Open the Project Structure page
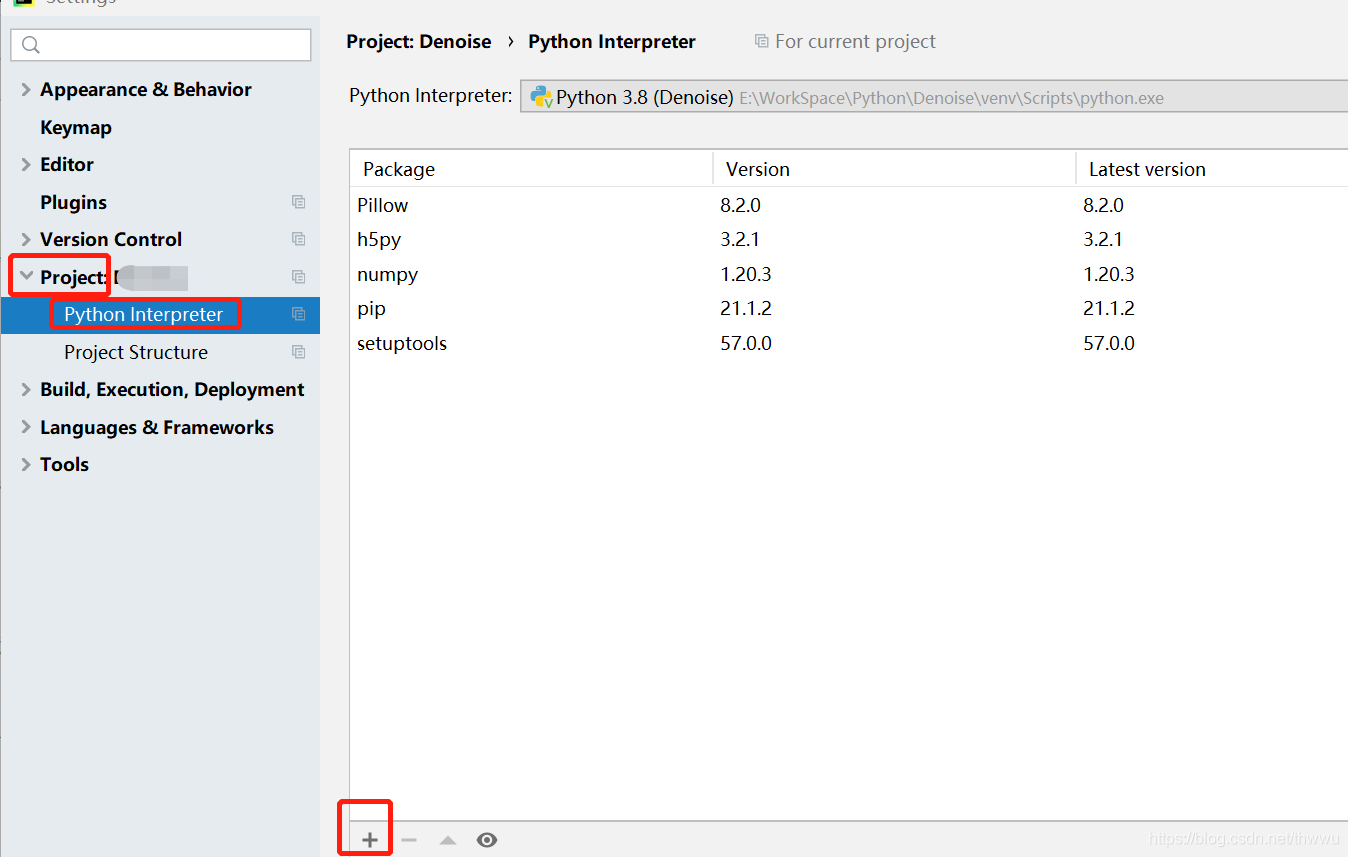The image size is (1348, 857). click(x=136, y=352)
